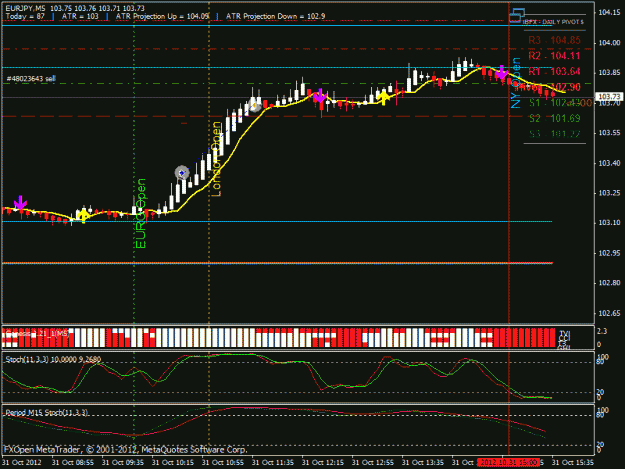625x469 pixels.
Task: Click the ATR Projection Up = 104.09 text
Action: click(162, 16)
